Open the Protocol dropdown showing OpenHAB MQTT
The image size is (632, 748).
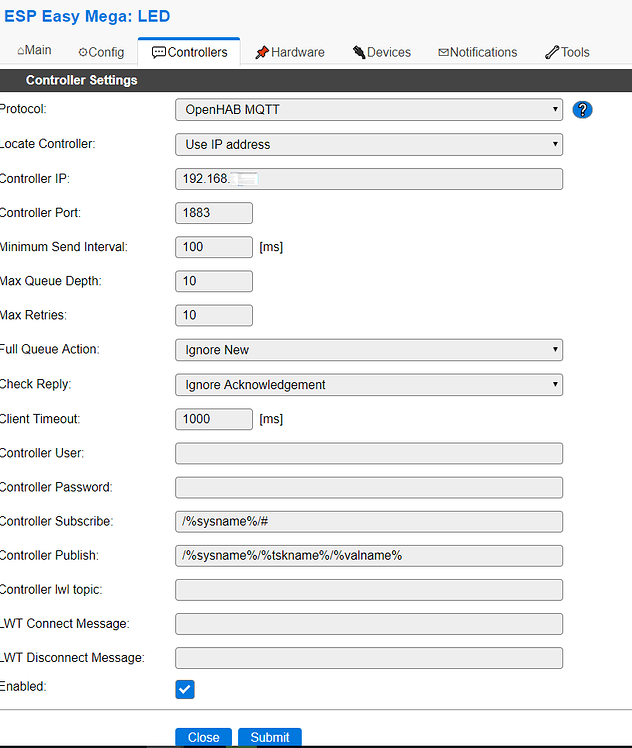pos(369,110)
